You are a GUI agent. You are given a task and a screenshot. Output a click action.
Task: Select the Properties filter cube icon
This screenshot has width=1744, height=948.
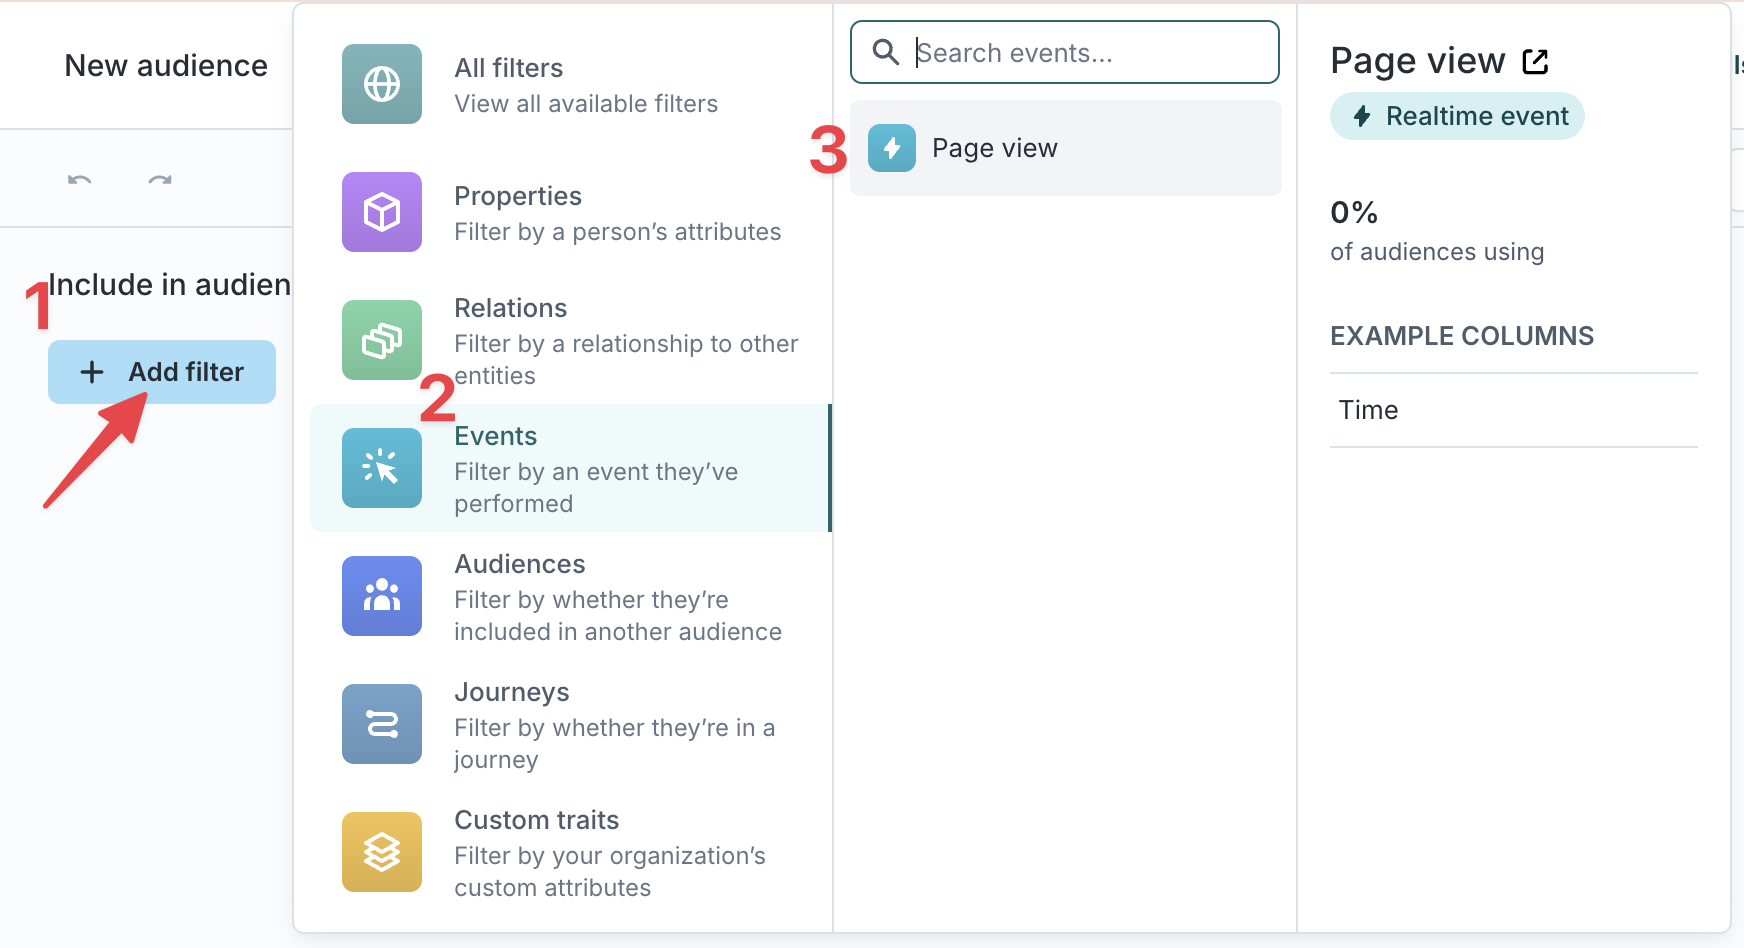tap(381, 212)
